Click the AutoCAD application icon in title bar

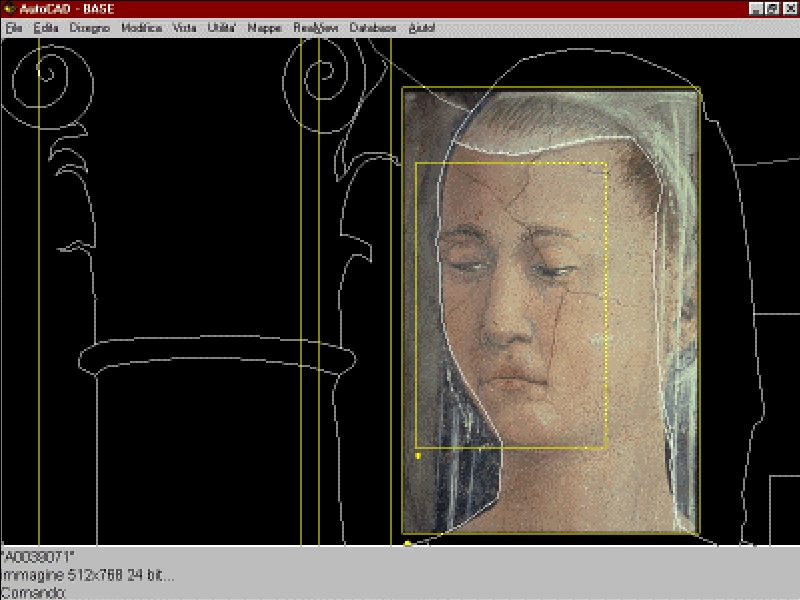(x=9, y=9)
